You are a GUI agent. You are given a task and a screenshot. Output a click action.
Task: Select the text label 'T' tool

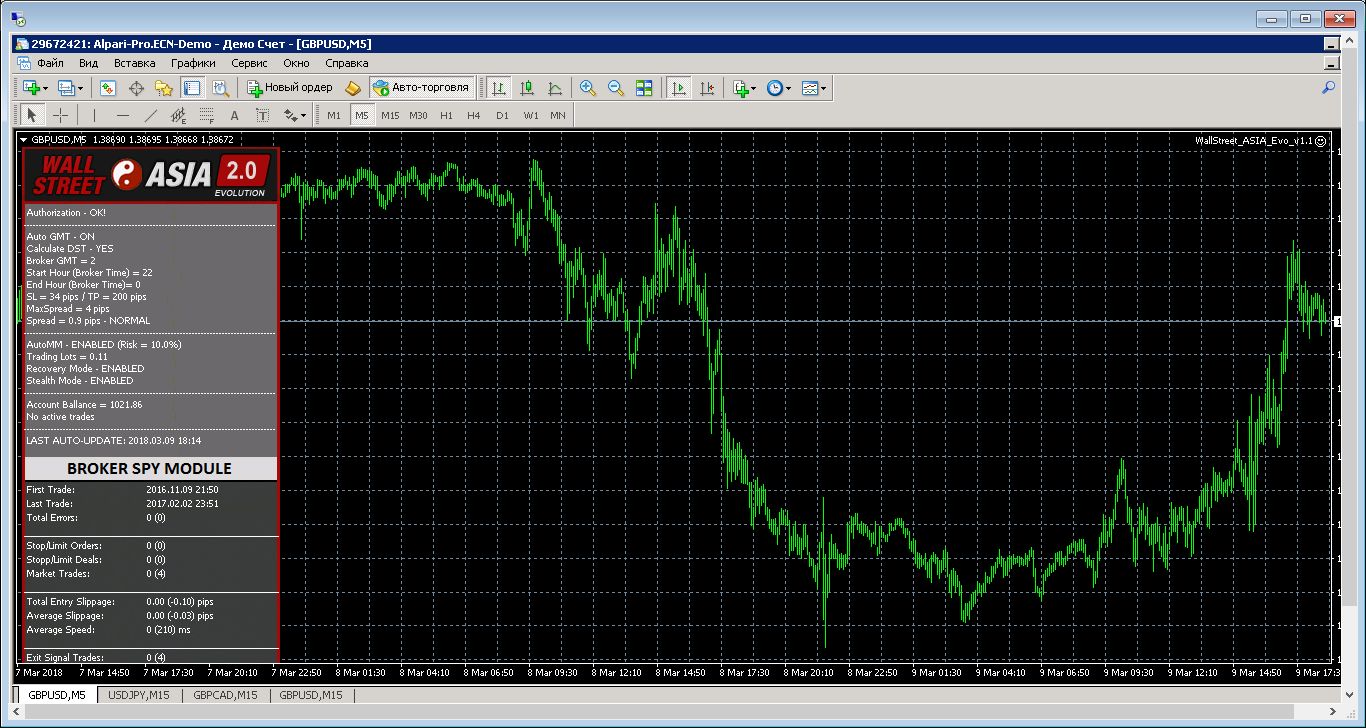click(x=263, y=115)
